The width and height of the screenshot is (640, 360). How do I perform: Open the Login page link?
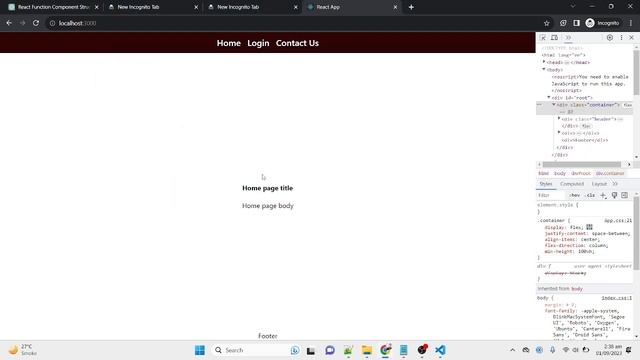click(x=258, y=43)
